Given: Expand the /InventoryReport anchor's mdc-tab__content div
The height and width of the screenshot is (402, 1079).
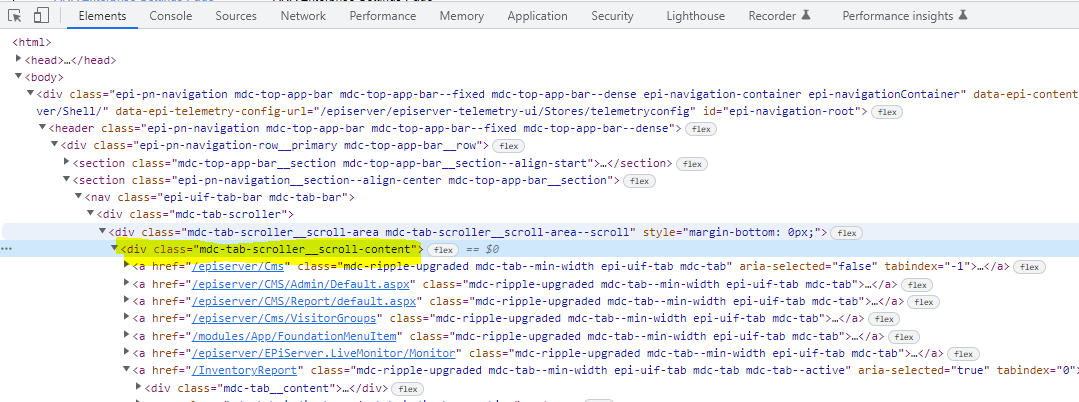Looking at the screenshot, I should tap(139, 388).
